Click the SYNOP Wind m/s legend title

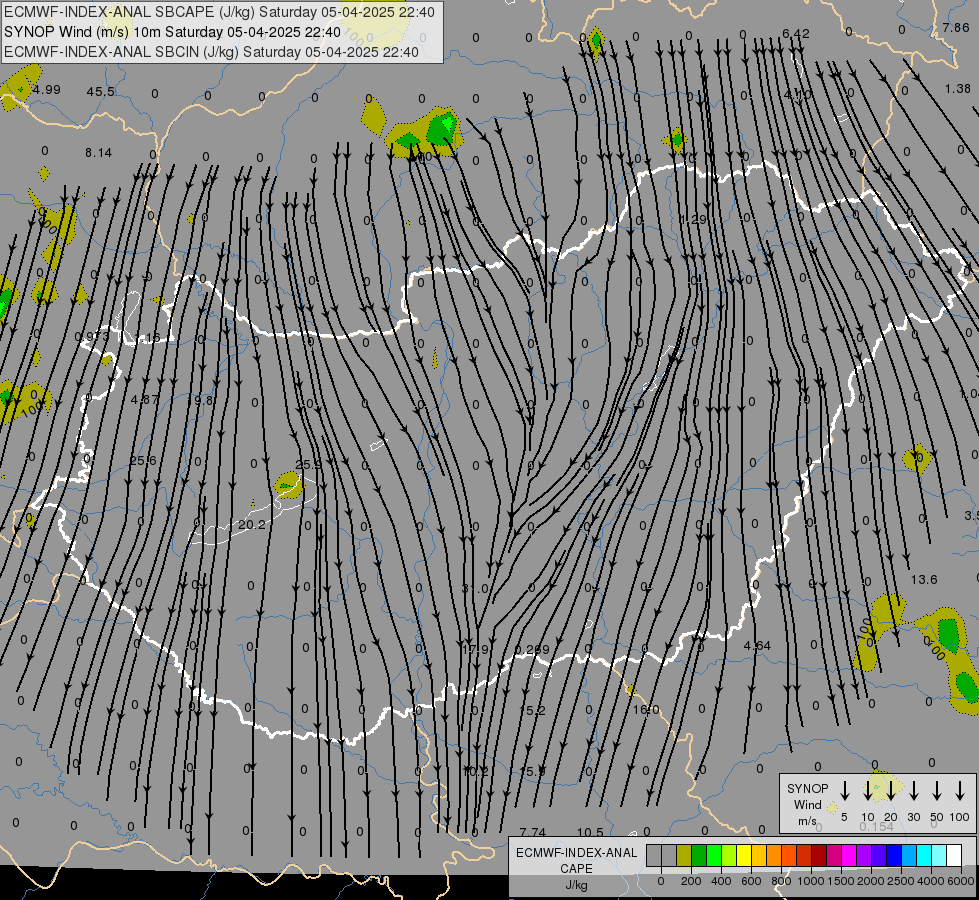[x=807, y=804]
